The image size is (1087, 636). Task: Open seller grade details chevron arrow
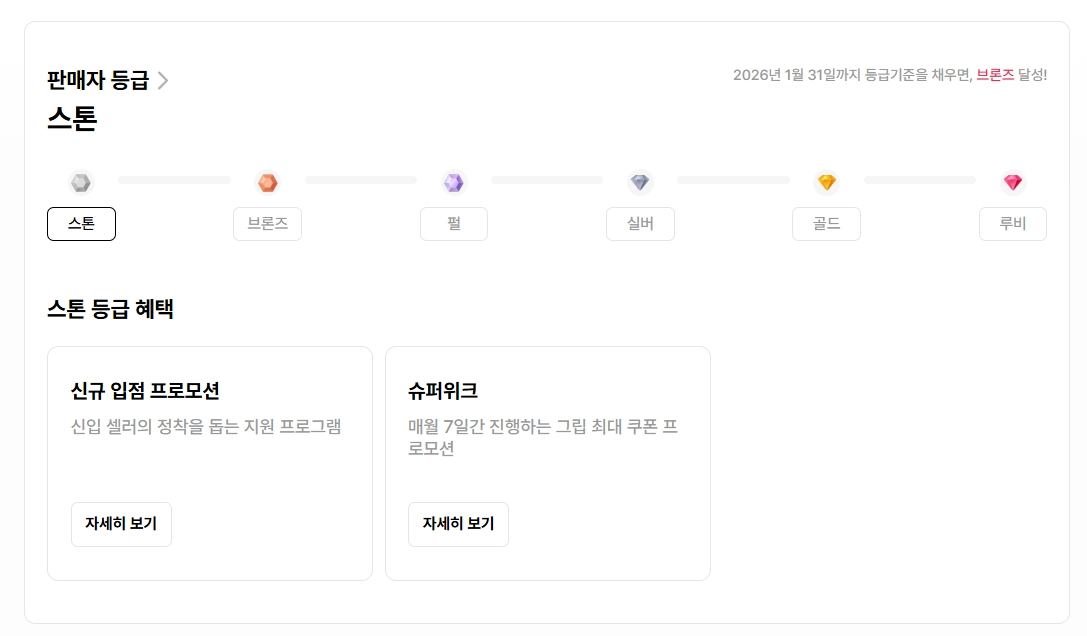click(163, 81)
